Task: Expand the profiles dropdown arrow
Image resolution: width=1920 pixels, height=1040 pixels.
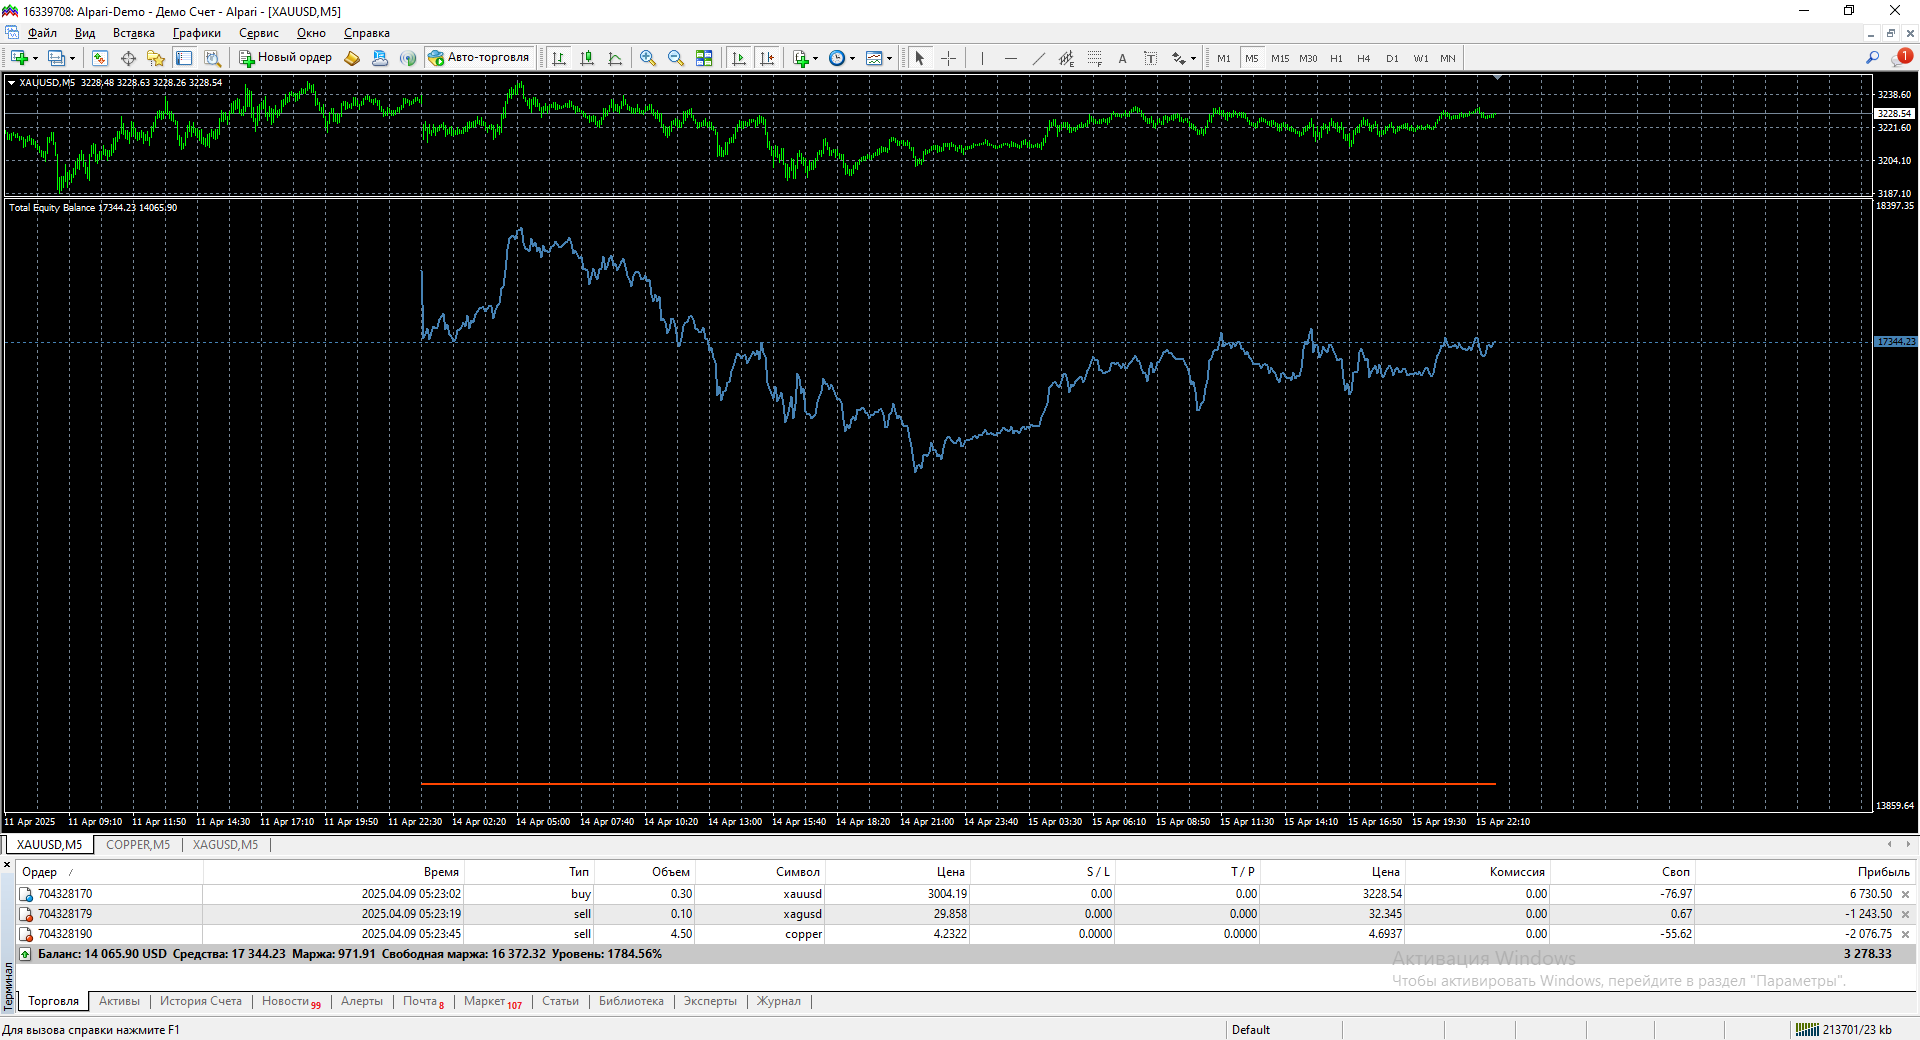Action: 72,58
